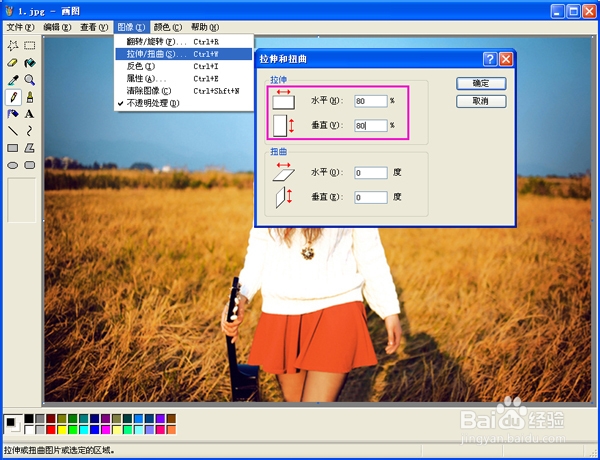Pick the light gray palette swatch
Image resolution: width=600 pixels, height=460 pixels.
pos(40,430)
